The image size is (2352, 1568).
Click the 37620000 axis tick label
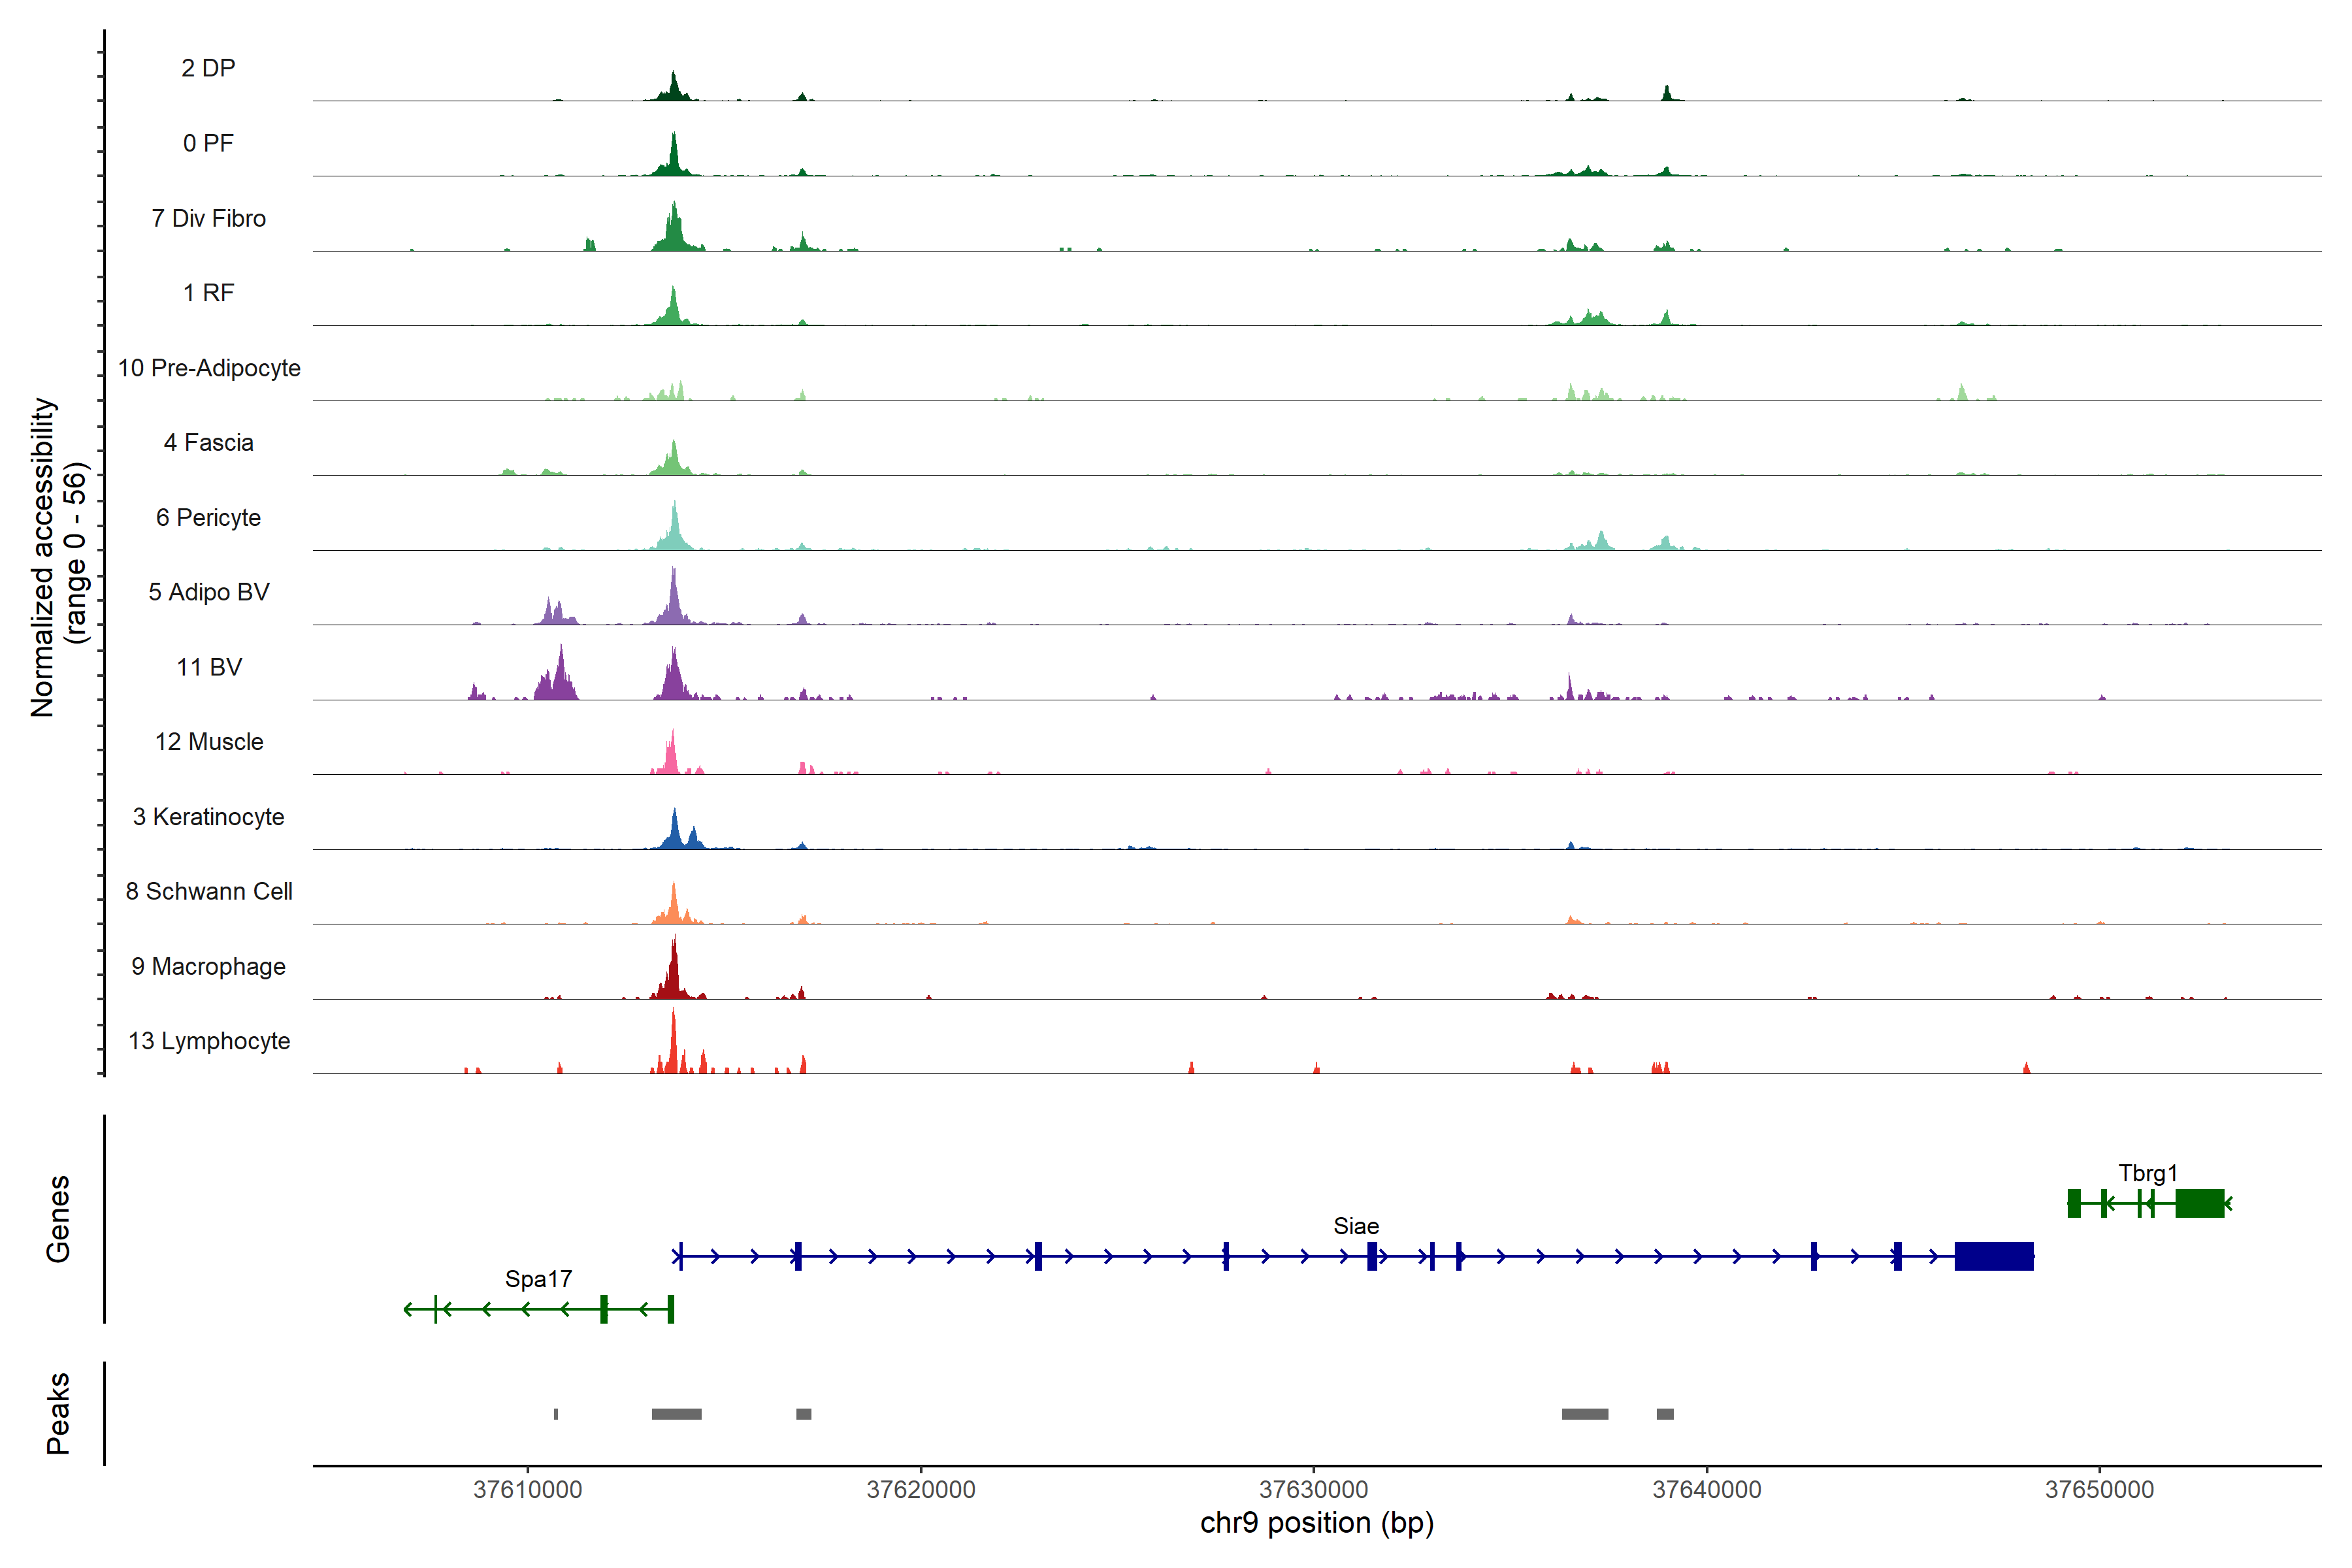pos(920,1490)
